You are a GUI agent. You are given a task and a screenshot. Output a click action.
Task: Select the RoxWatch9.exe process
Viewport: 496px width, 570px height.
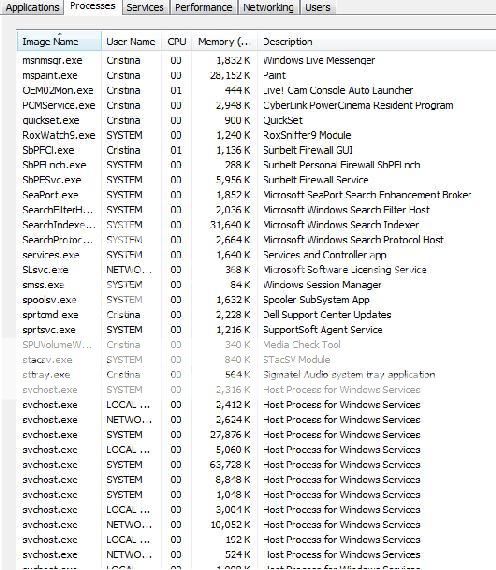[256, 135]
